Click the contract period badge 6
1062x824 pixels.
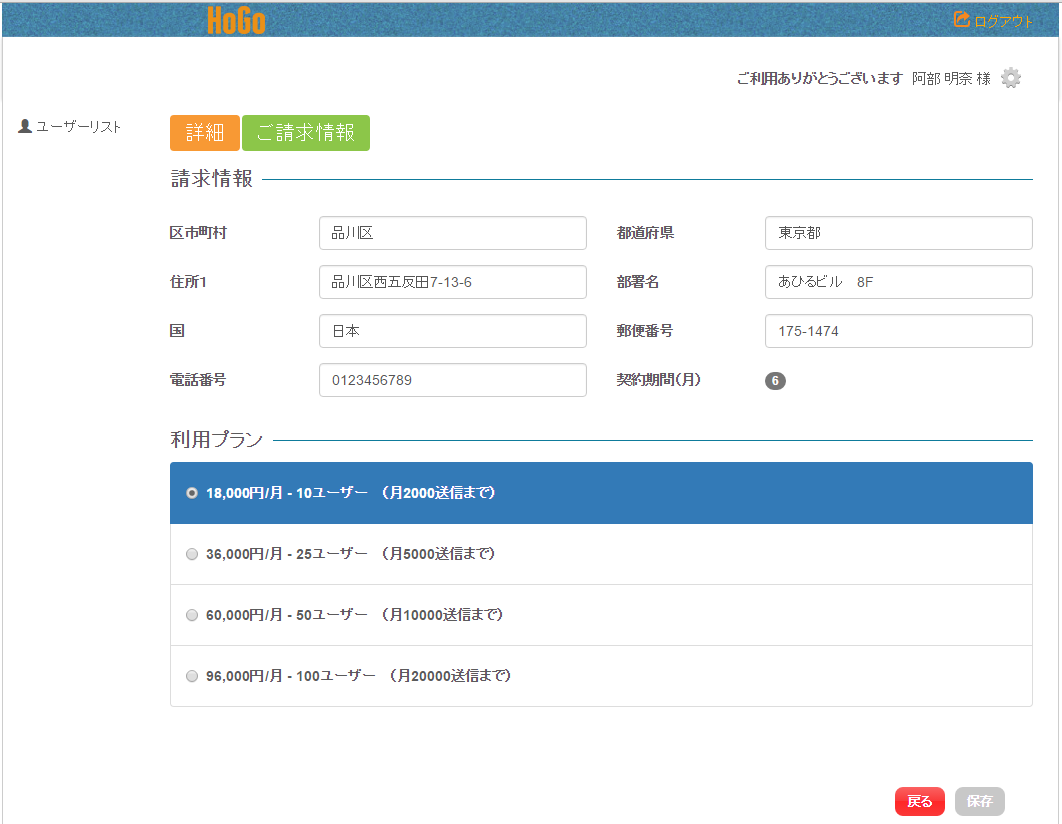775,381
